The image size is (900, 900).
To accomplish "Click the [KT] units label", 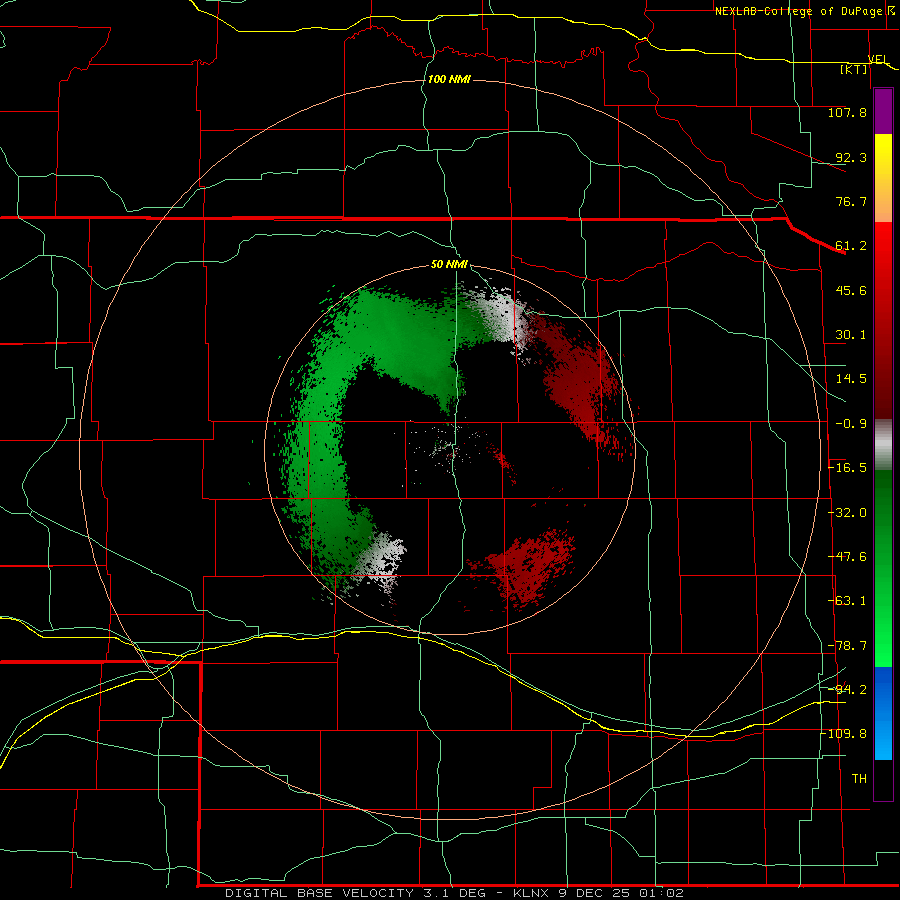I will tap(854, 69).
